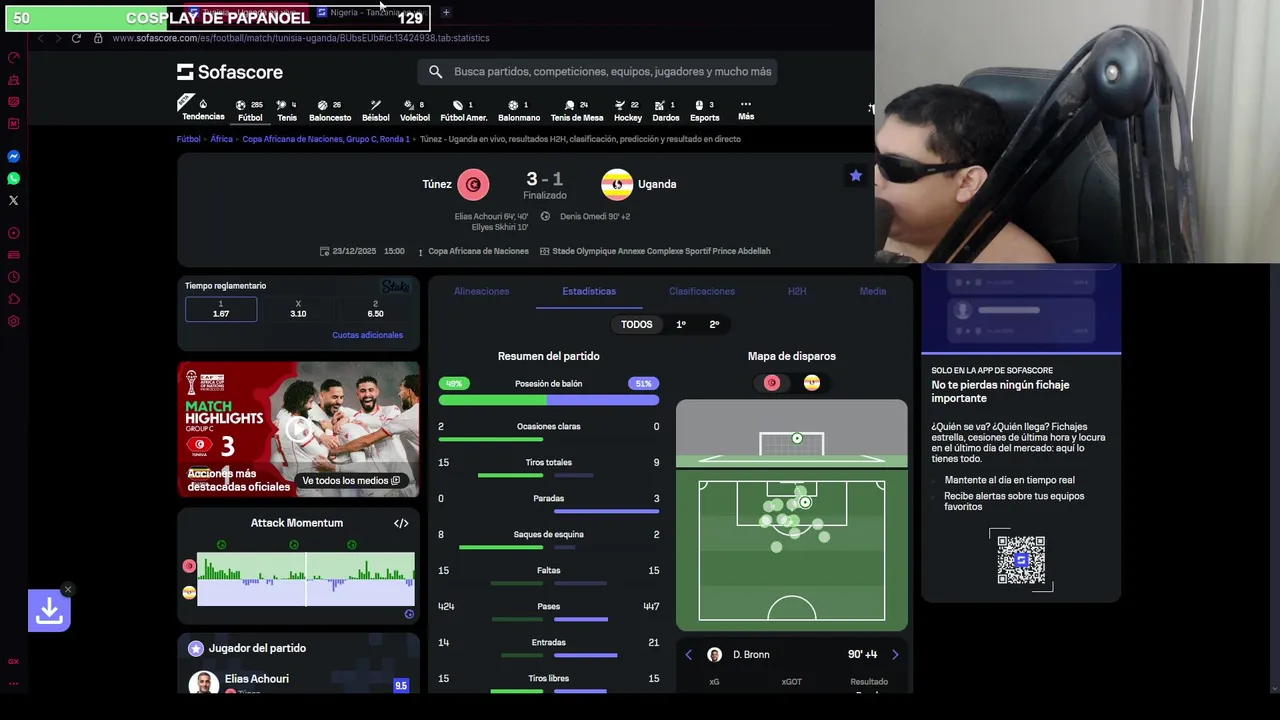Open browser sidebar settings gear
The width and height of the screenshot is (1280, 720).
coord(14,321)
